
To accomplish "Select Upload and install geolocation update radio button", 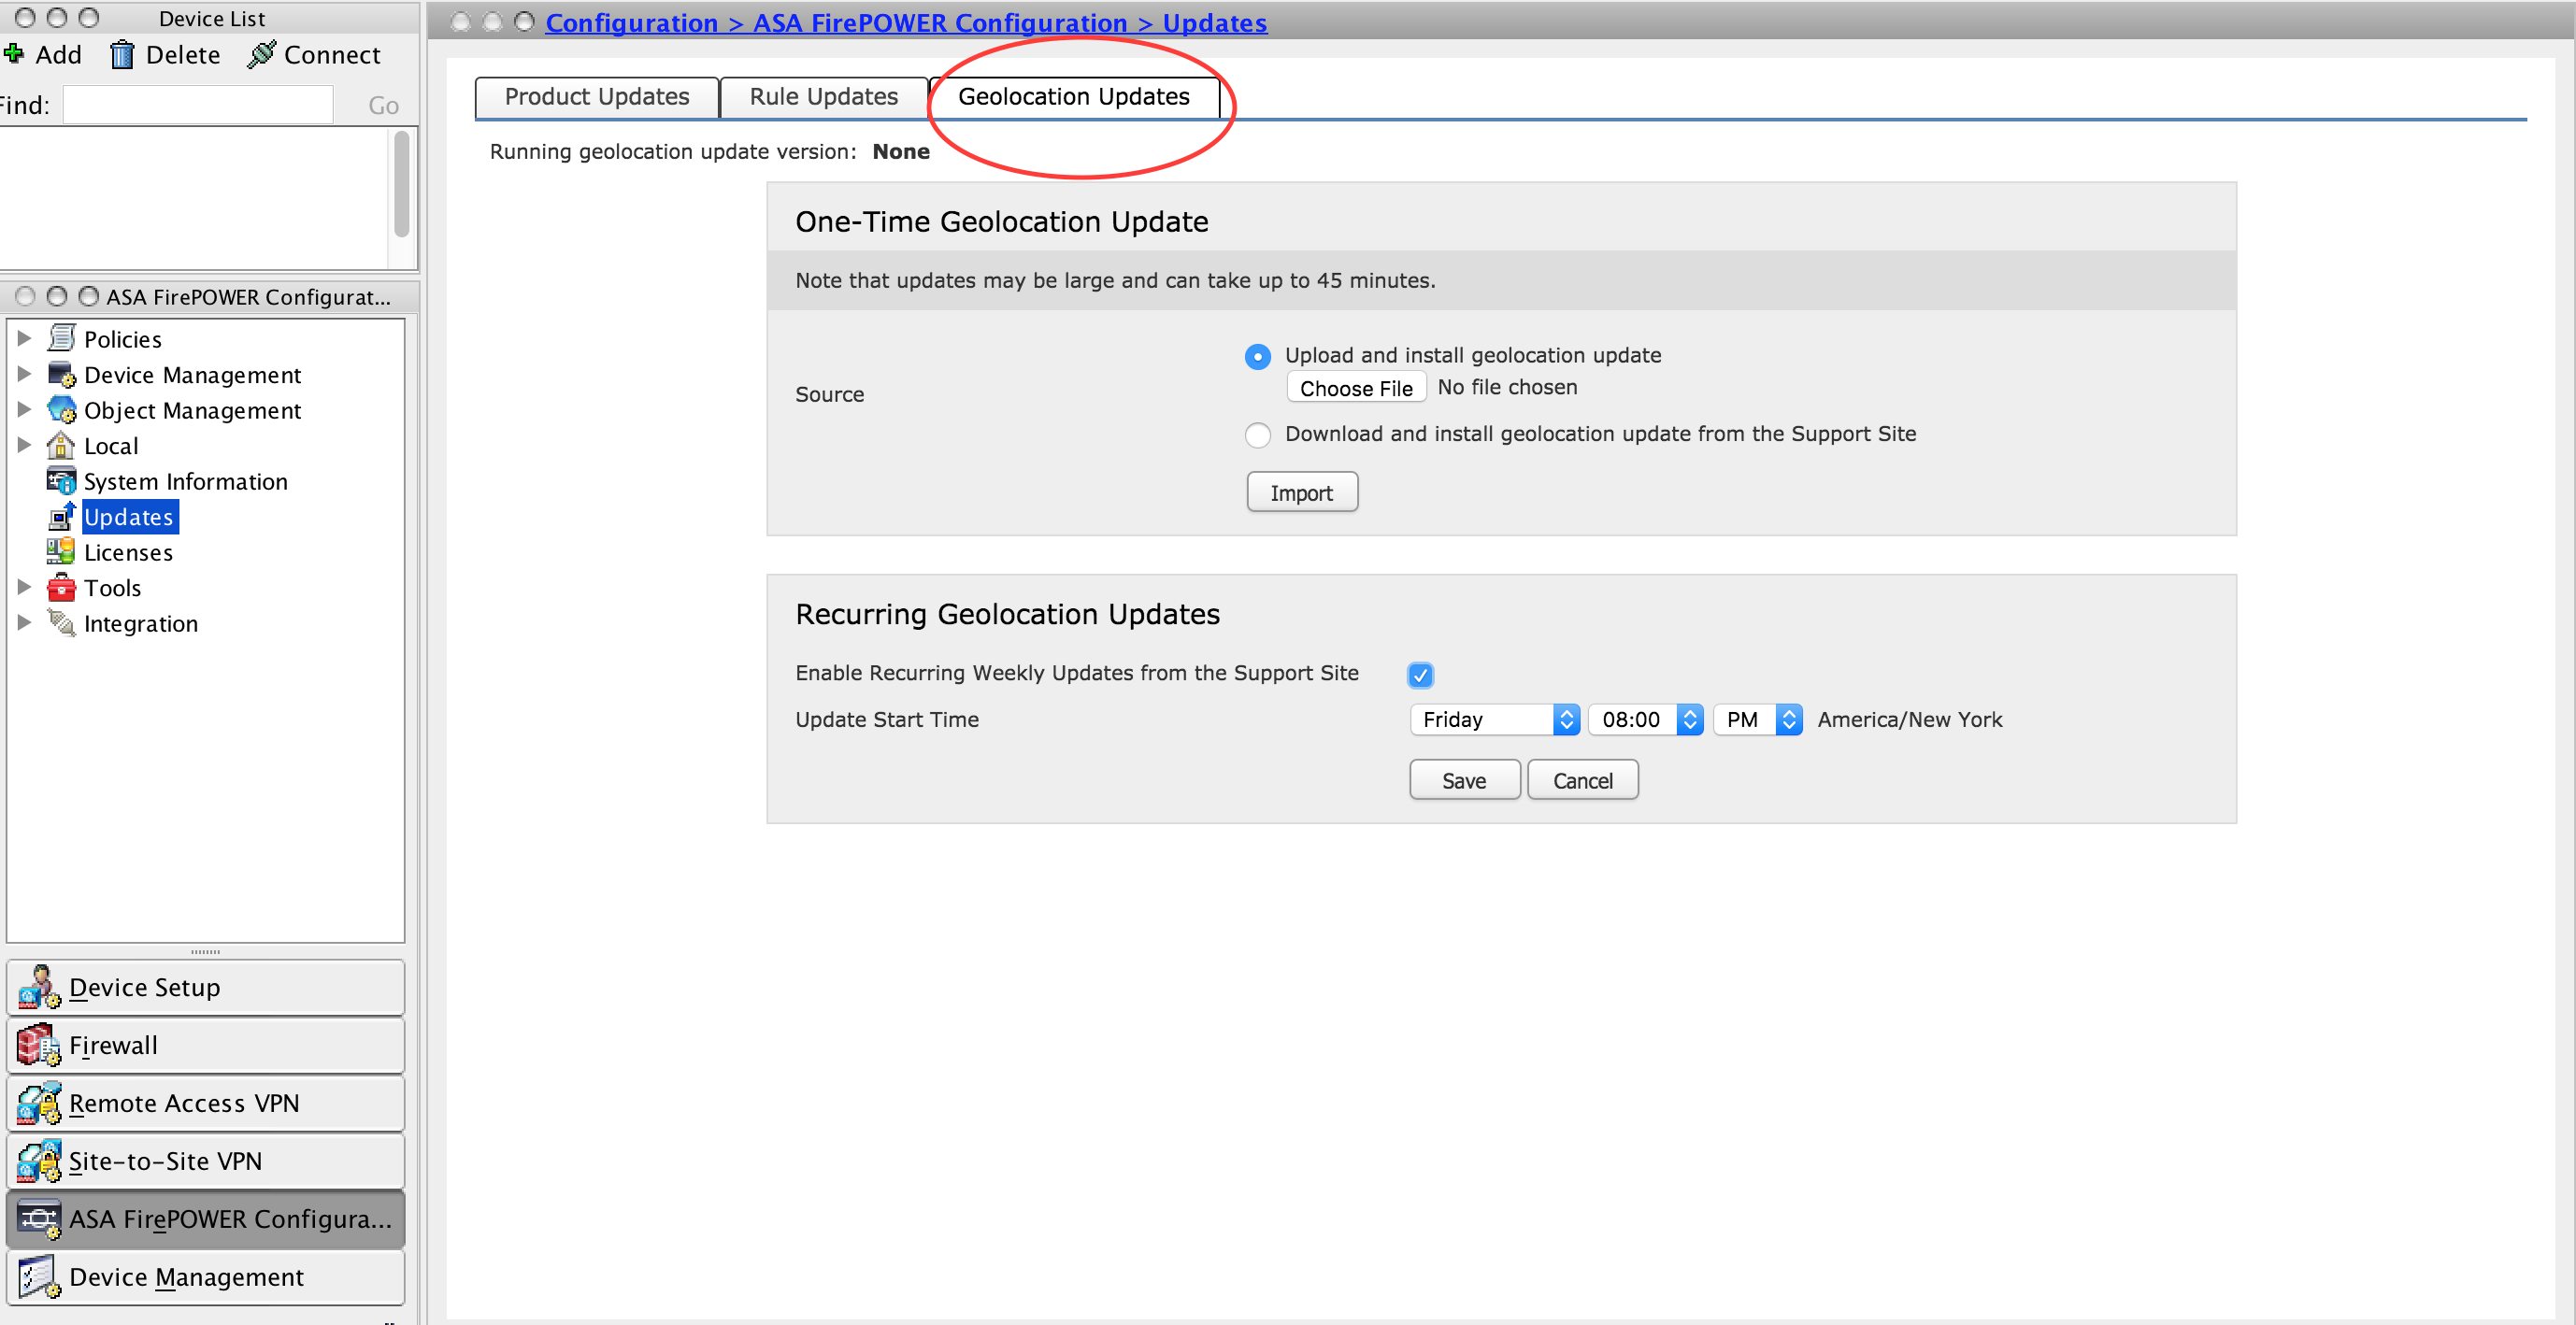I will [x=1256, y=355].
